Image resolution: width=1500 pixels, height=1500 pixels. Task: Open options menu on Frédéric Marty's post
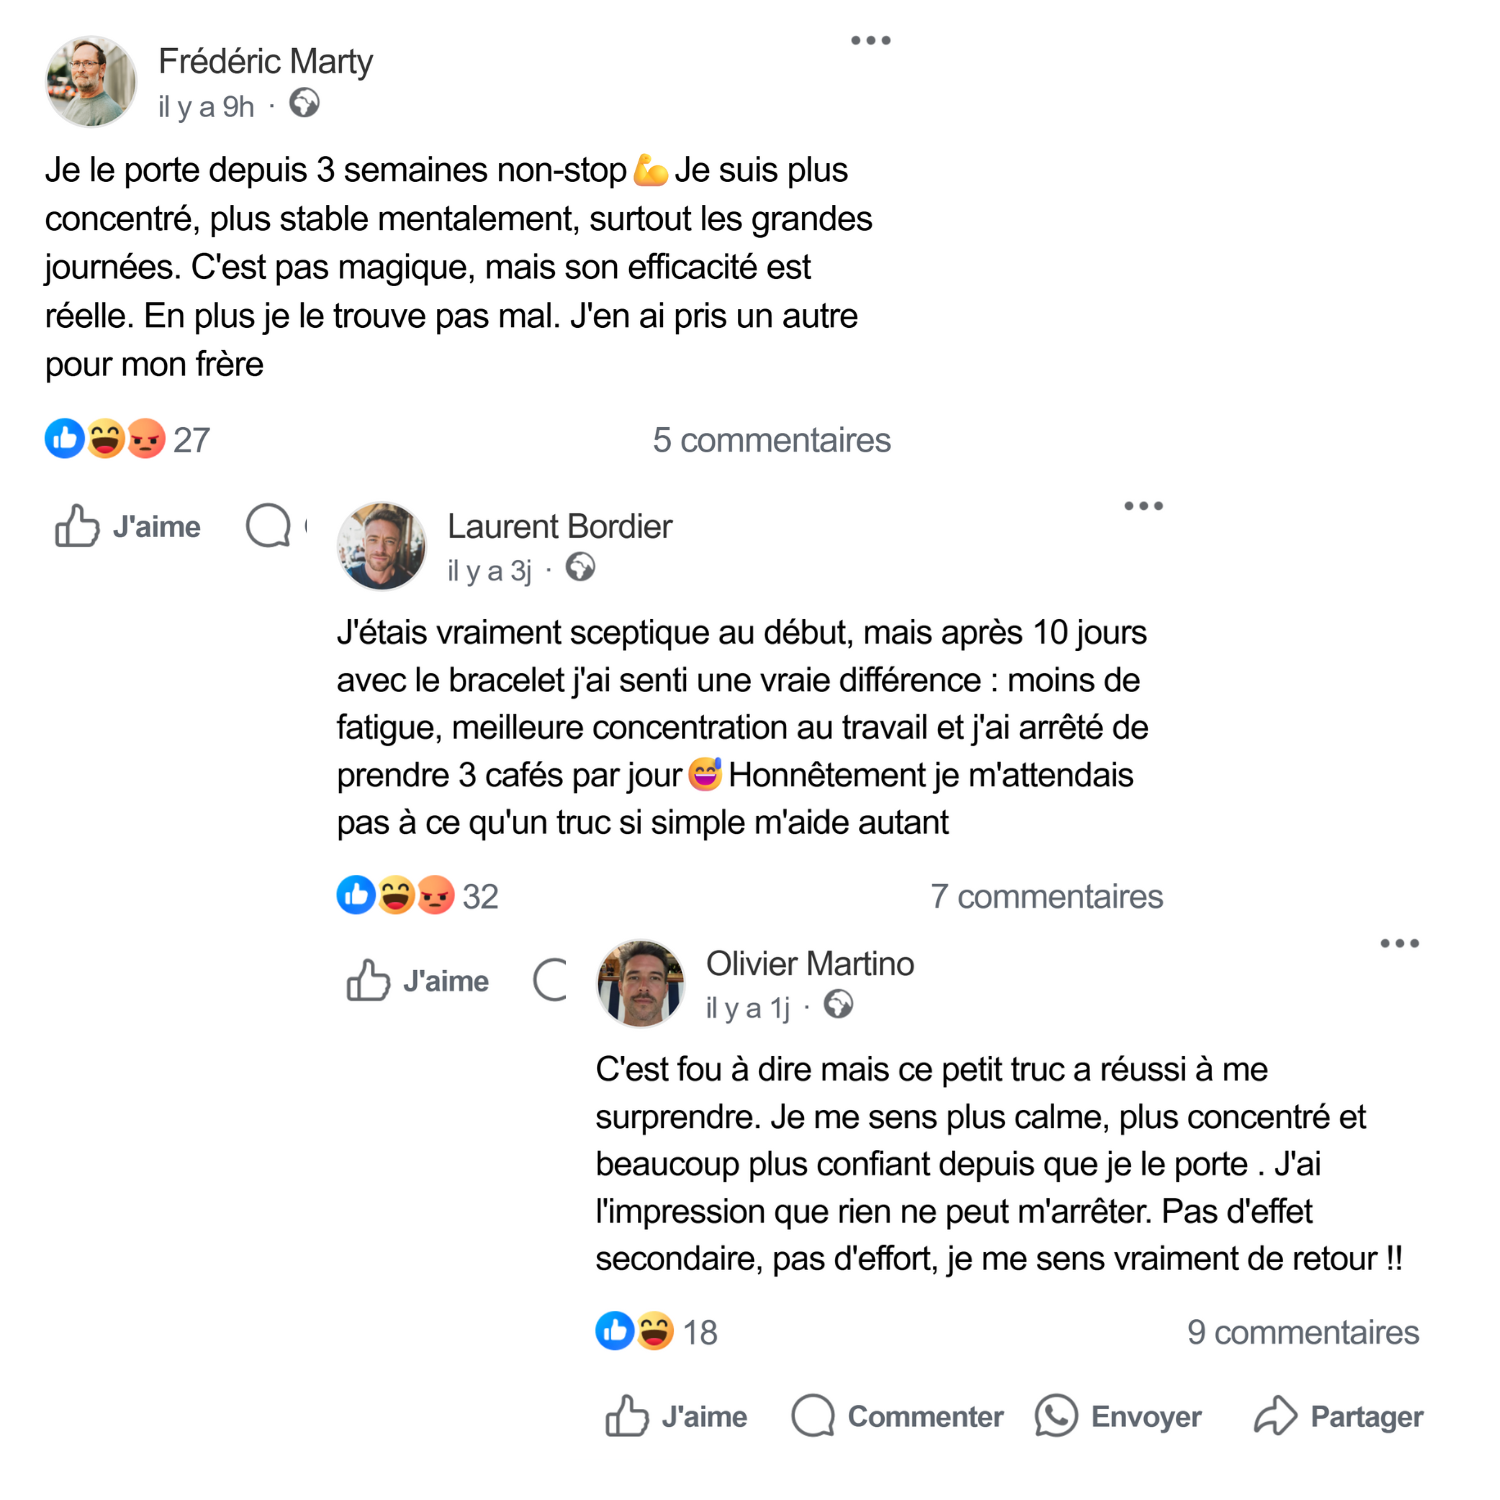pyautogui.click(x=870, y=41)
